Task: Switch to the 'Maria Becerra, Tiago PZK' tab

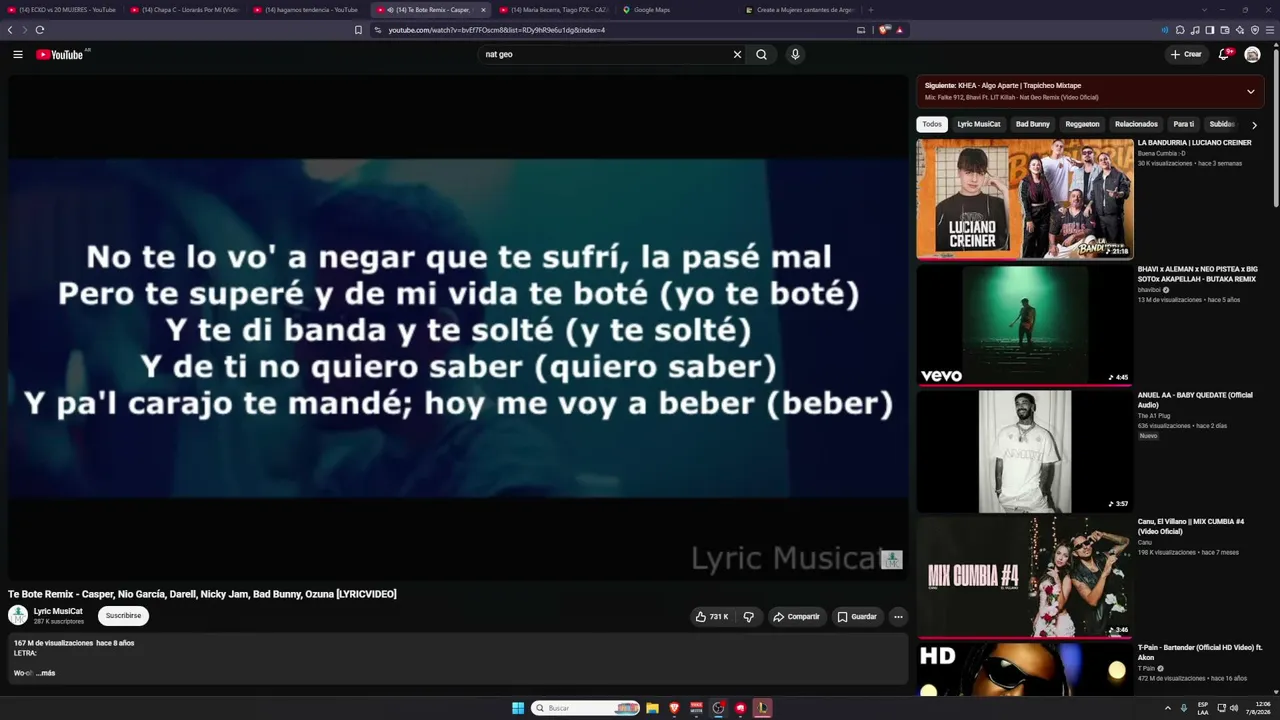Action: pyautogui.click(x=554, y=10)
